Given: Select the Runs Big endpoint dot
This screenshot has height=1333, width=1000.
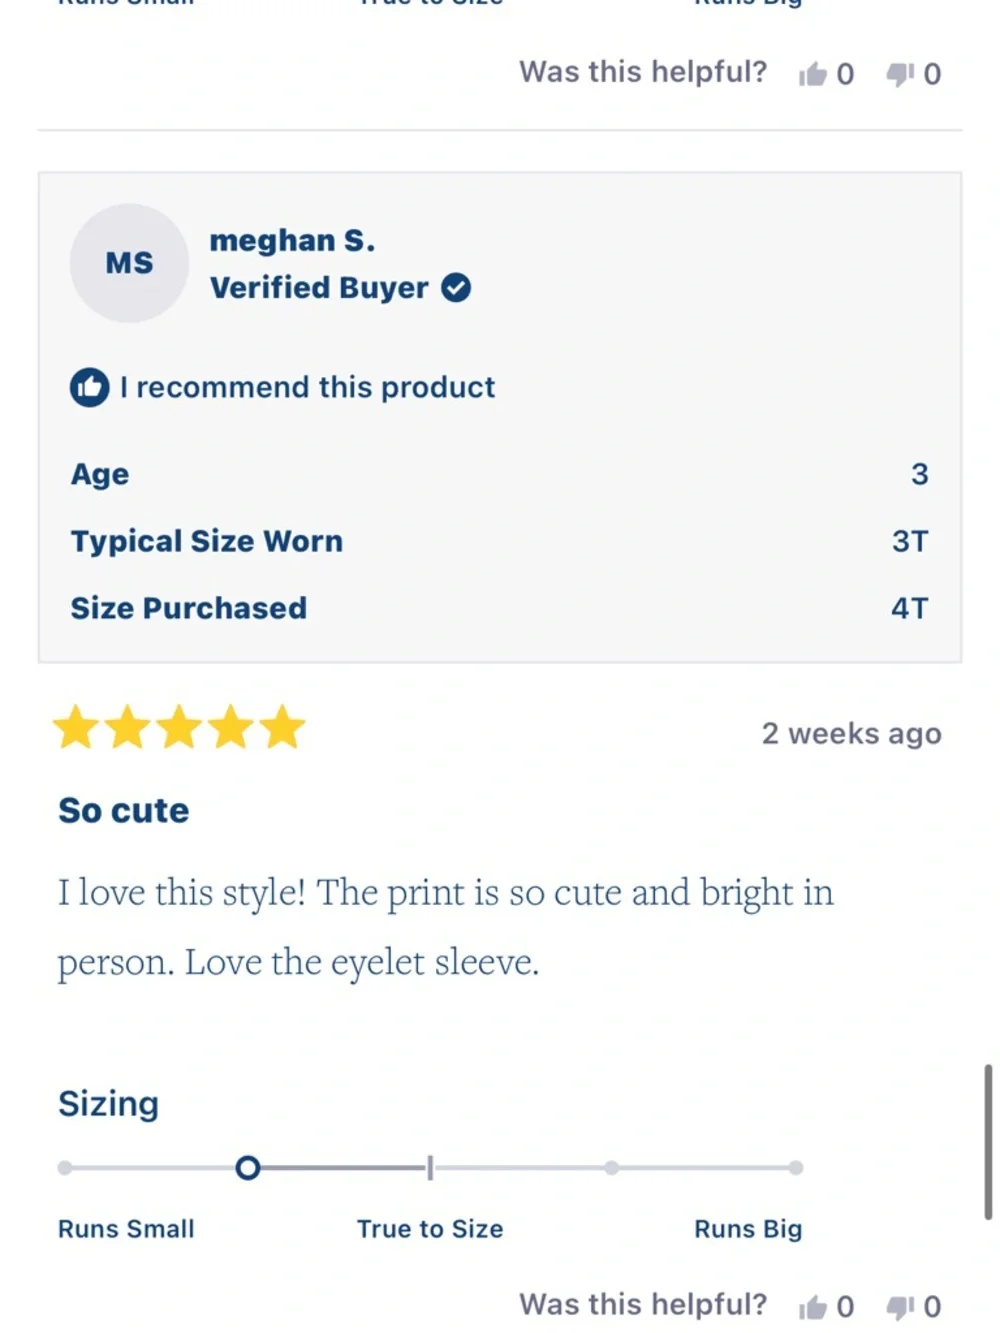Looking at the screenshot, I should [795, 1168].
